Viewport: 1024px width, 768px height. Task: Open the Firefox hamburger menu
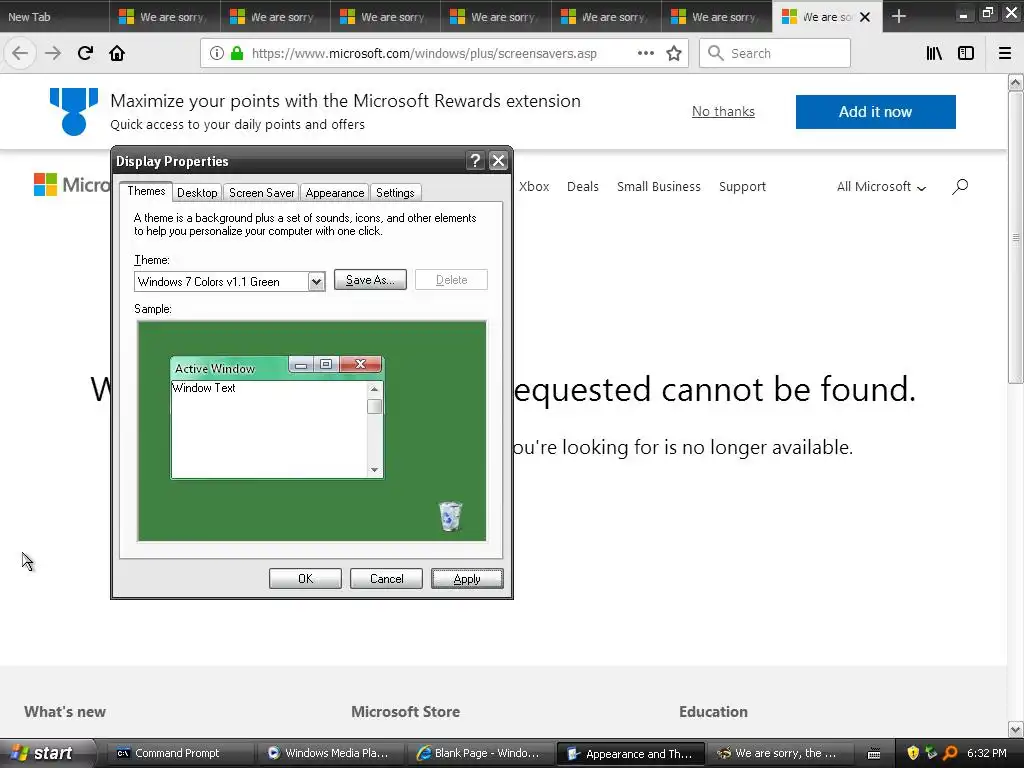coord(1005,54)
